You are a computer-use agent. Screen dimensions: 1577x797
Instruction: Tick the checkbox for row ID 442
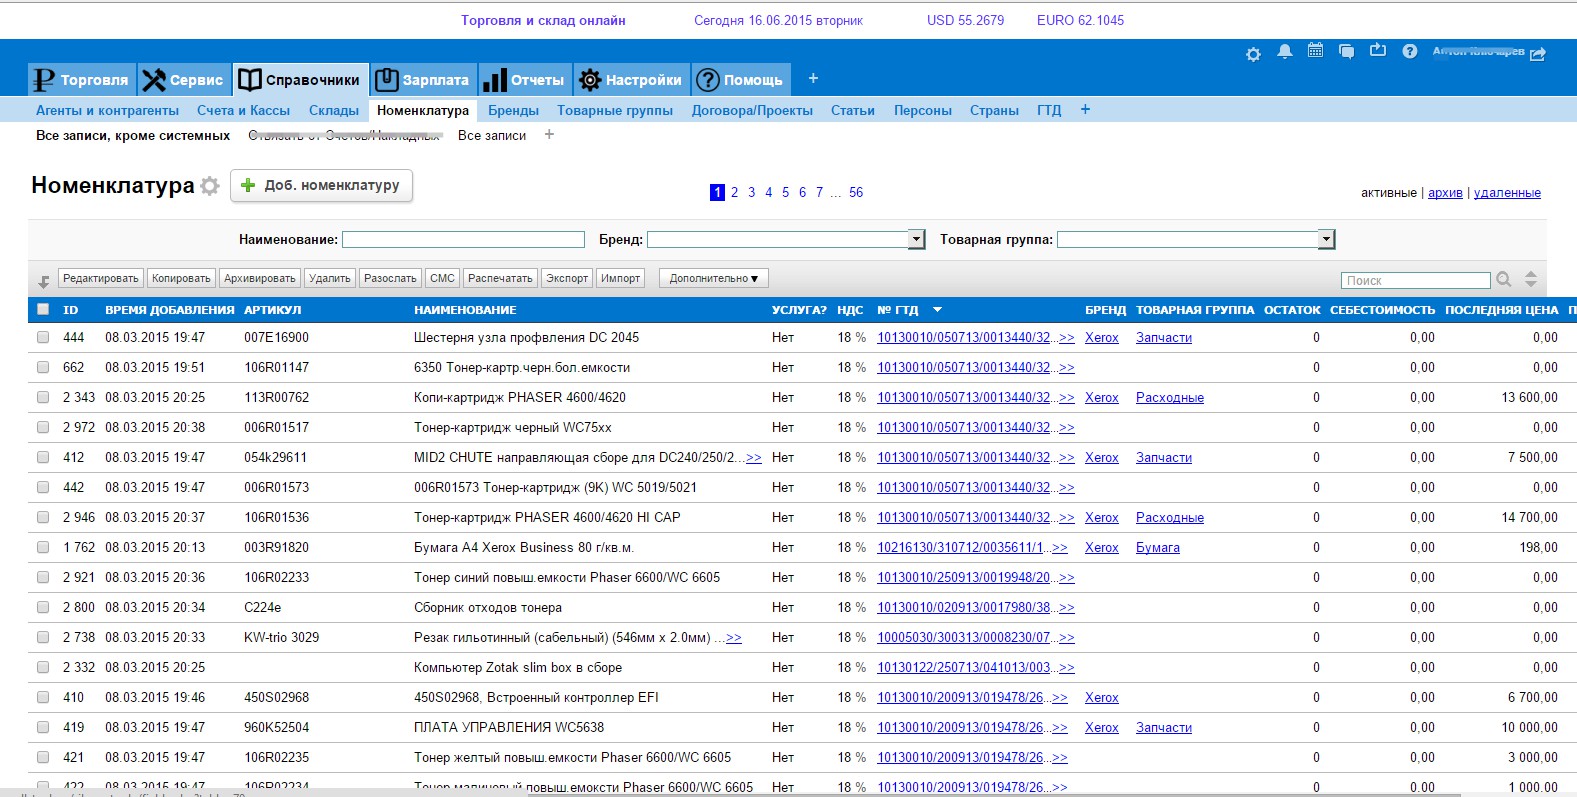(x=43, y=487)
